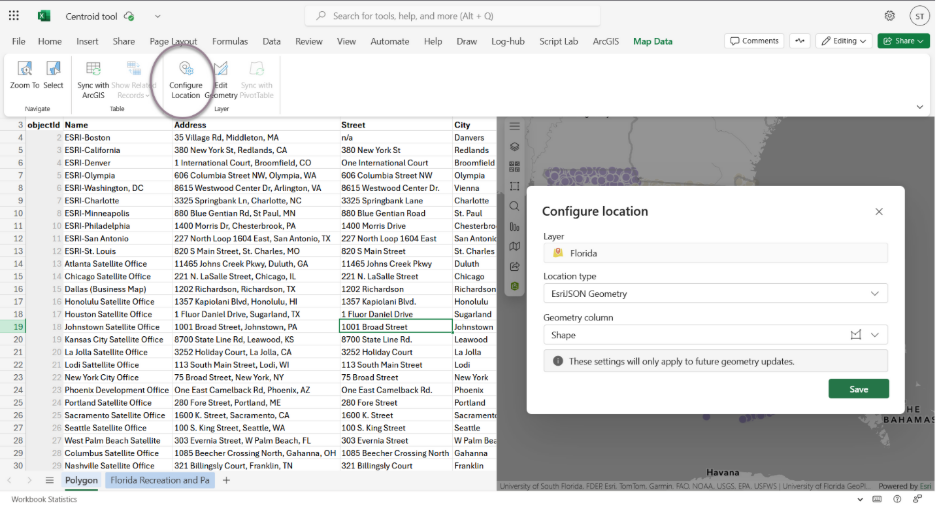936x505 pixels.
Task: Switch to the Home tab
Action: 50,41
